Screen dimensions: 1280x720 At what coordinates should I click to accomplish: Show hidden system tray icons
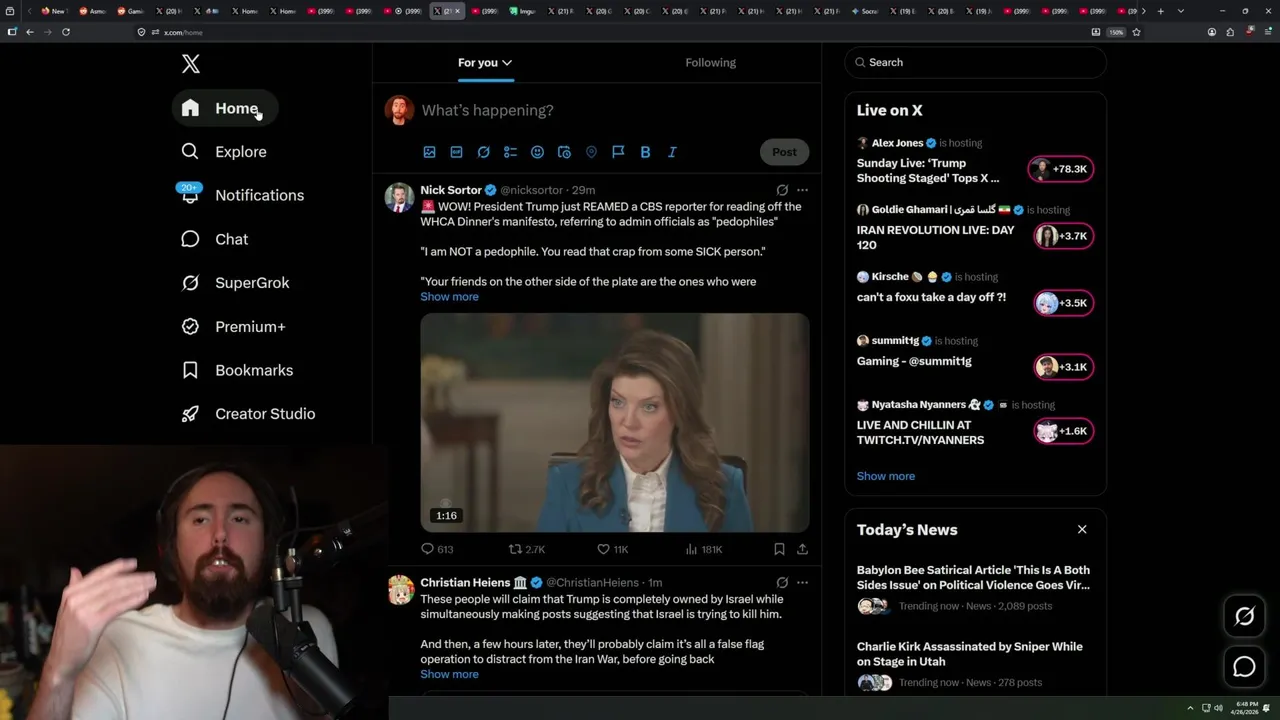pos(1190,708)
